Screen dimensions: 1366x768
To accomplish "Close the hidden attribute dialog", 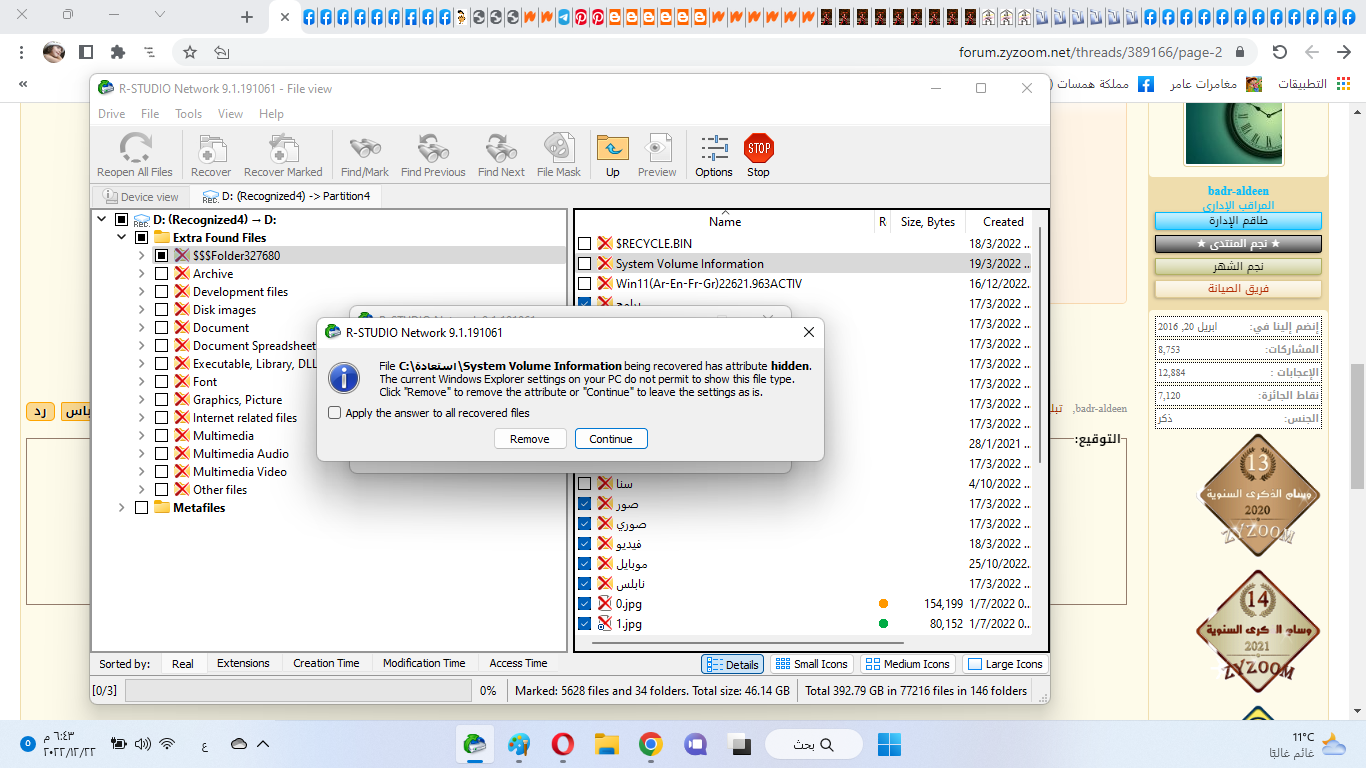I will 809,332.
